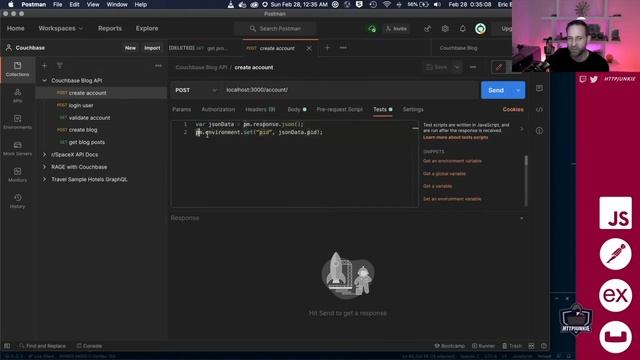Screen dimensions: 640x360
Task: Click three-dots next to Save button
Action: click(473, 67)
